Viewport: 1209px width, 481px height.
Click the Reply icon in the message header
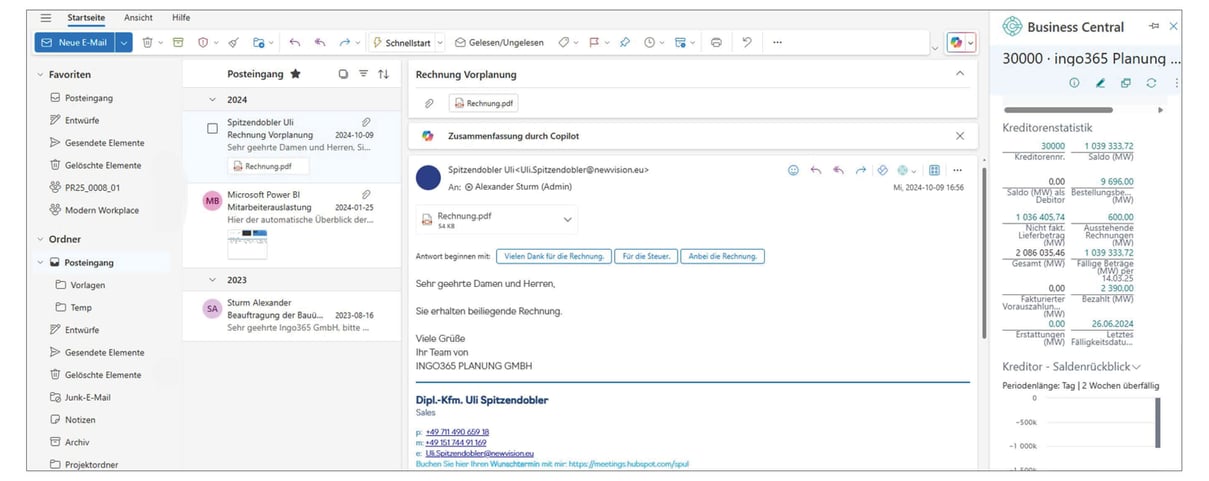tap(816, 170)
